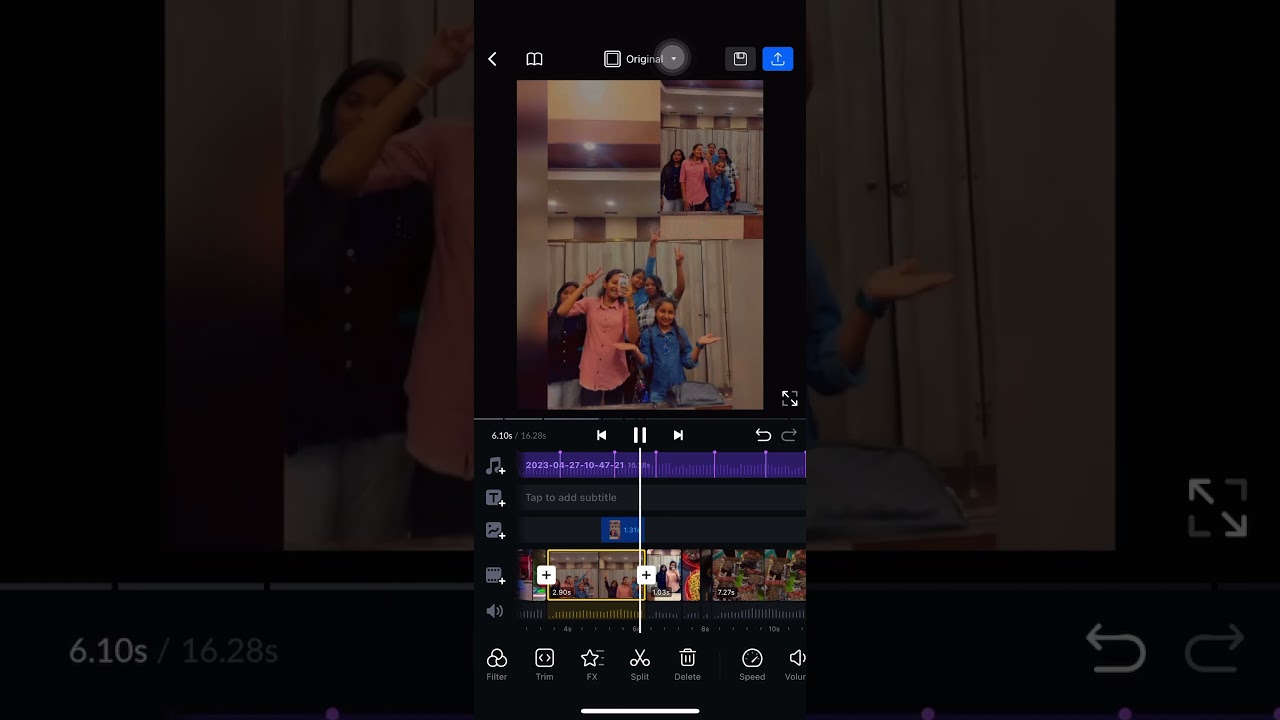Viewport: 1280px width, 720px height.
Task: Redo the last undone edit
Action: coord(789,435)
